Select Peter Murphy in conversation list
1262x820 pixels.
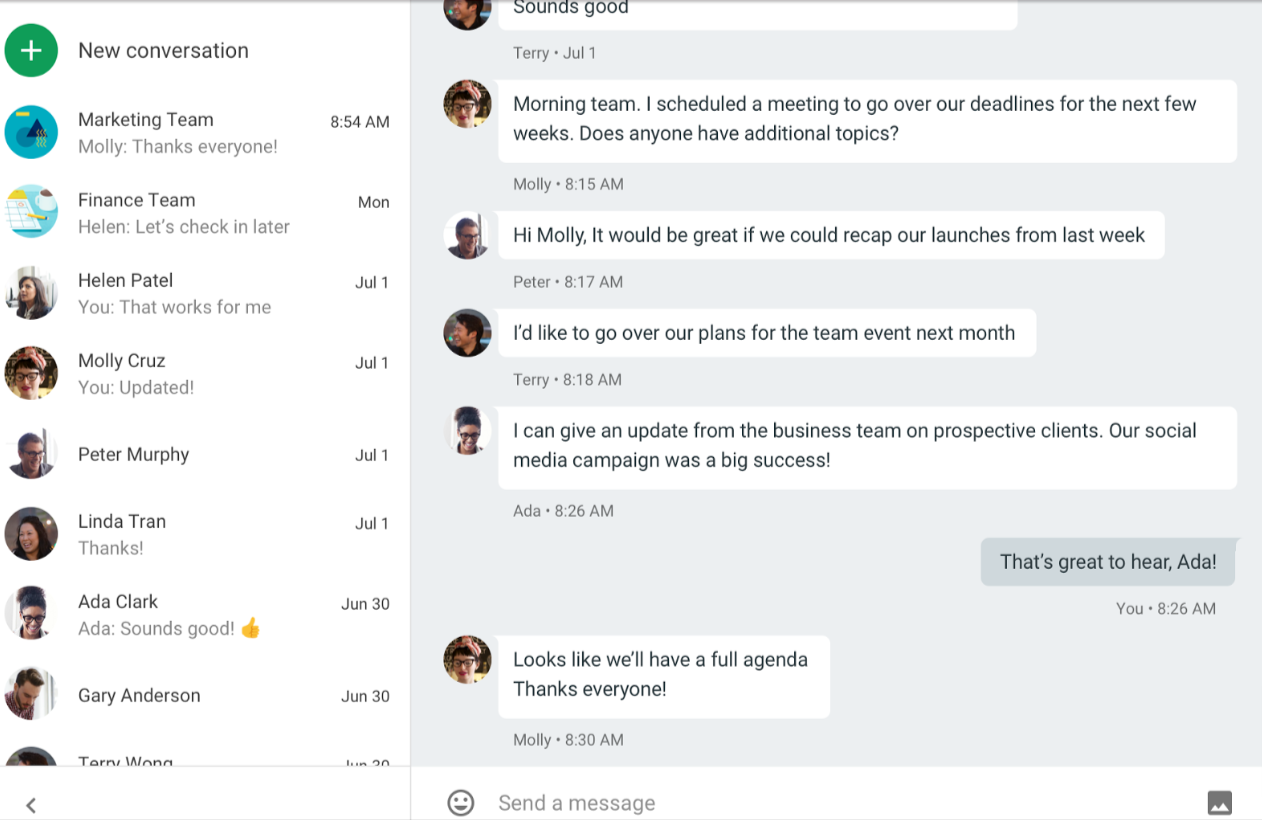pos(200,454)
